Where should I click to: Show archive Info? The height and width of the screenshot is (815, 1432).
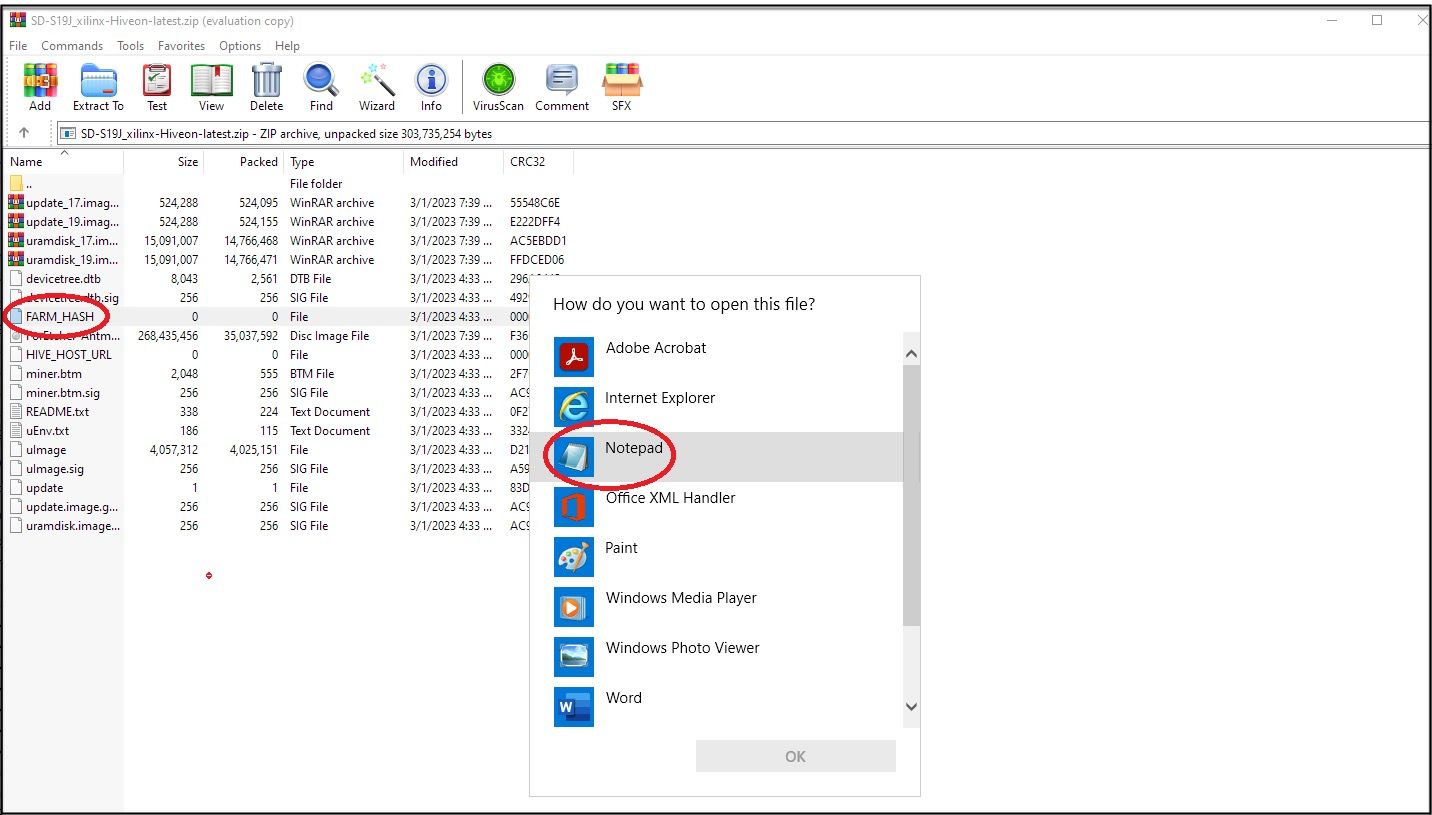(x=431, y=87)
